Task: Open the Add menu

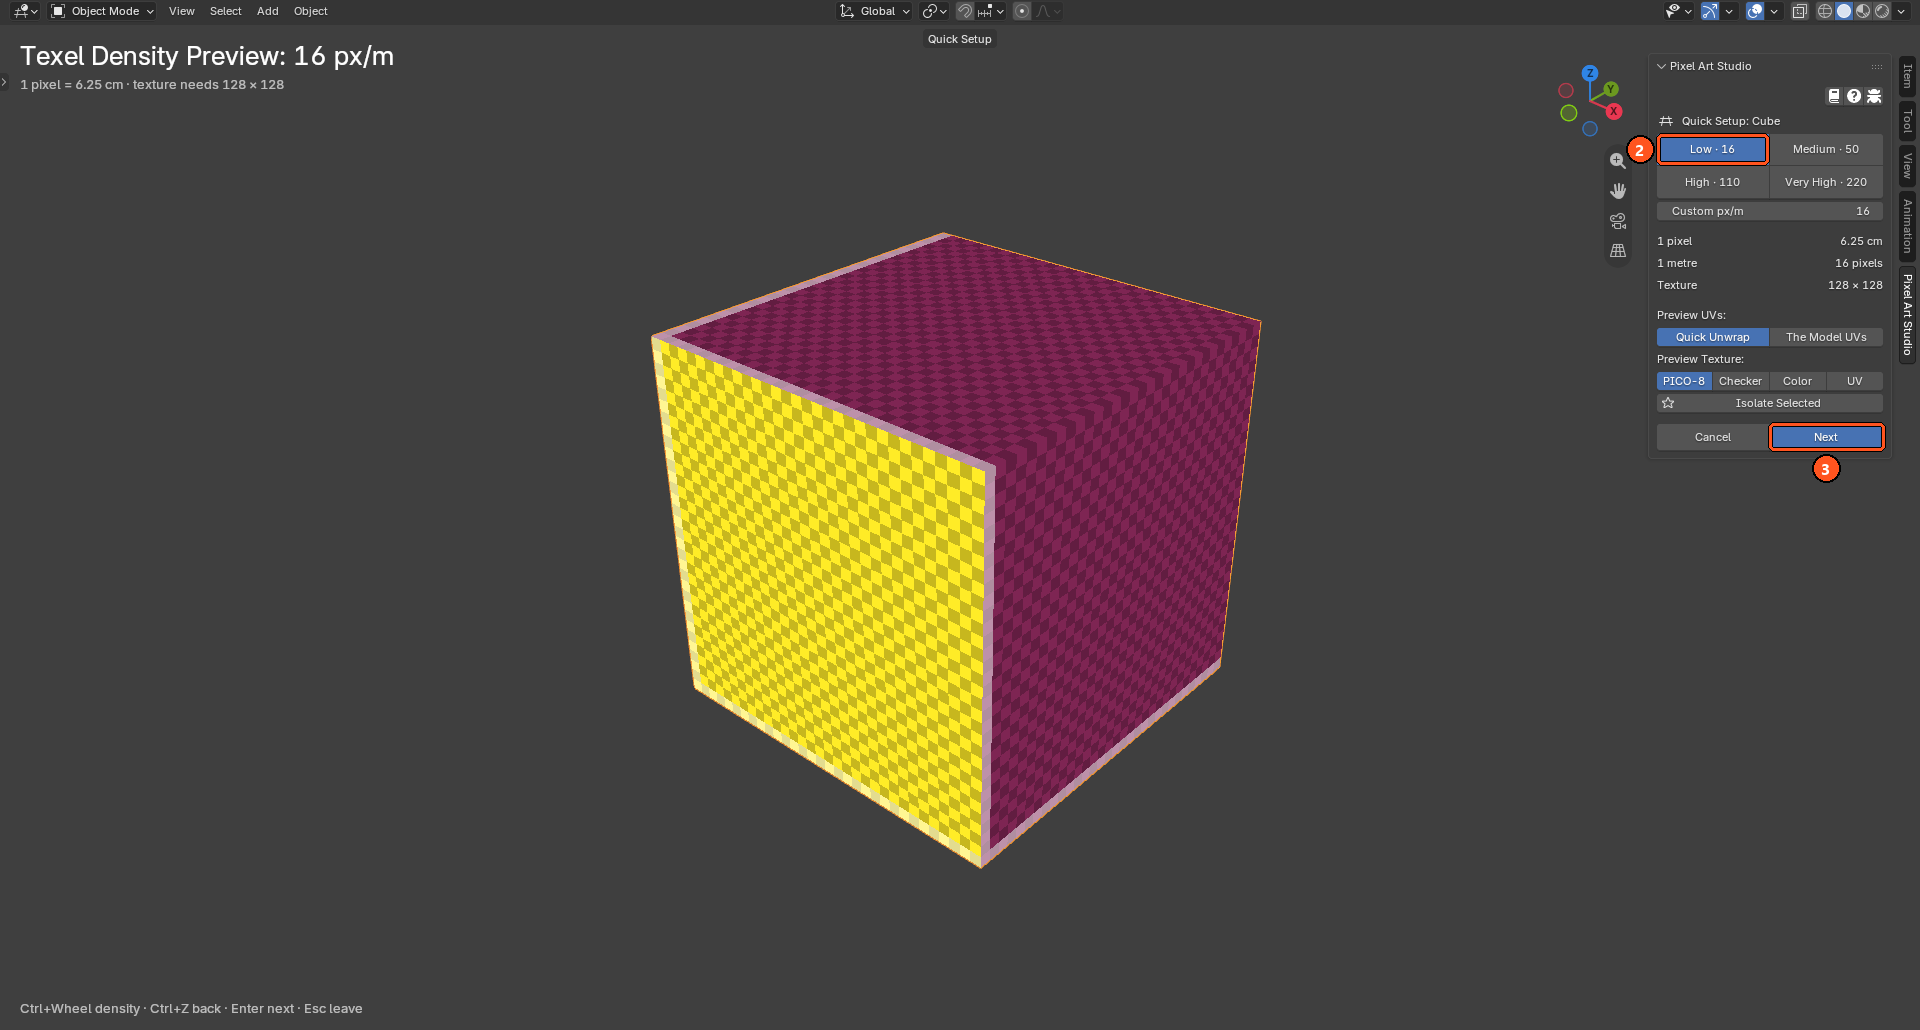Action: pos(268,11)
